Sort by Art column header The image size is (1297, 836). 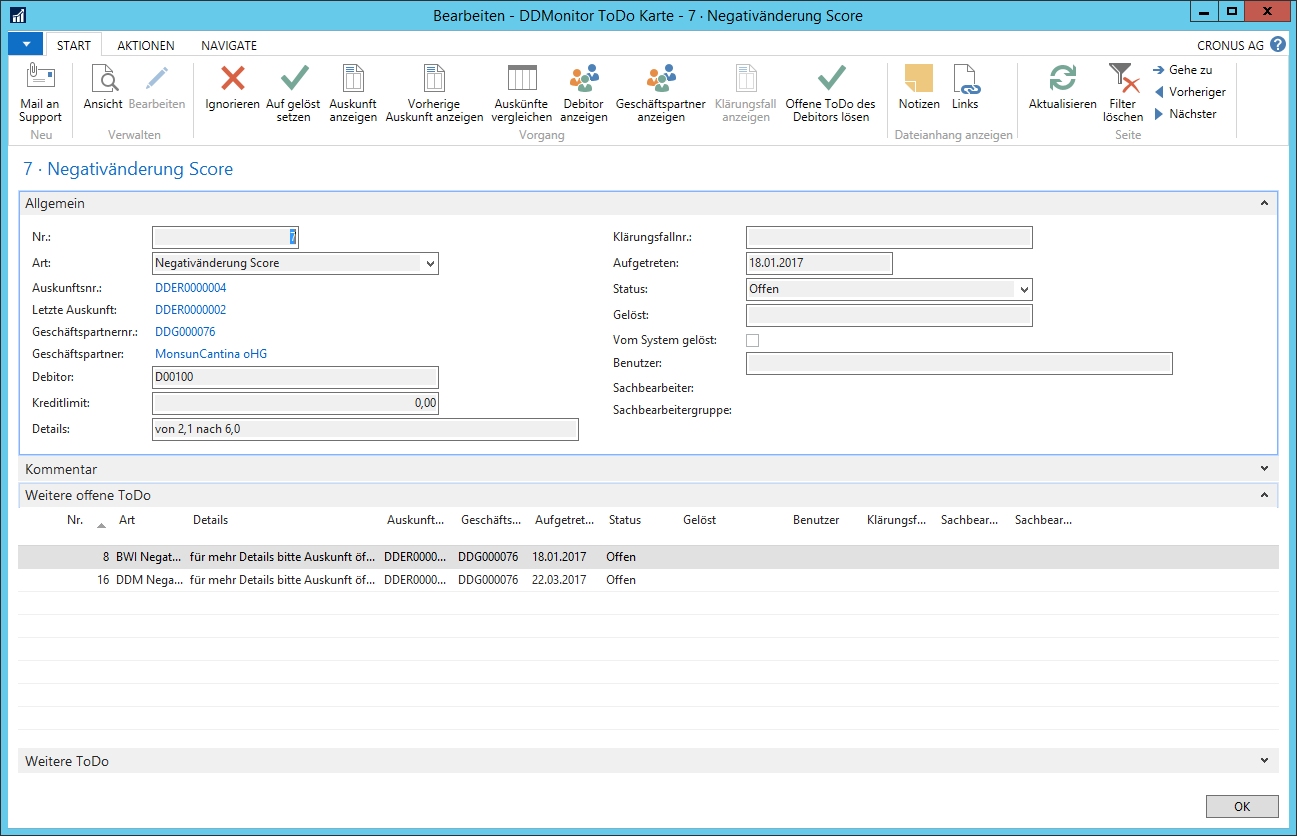pos(127,520)
